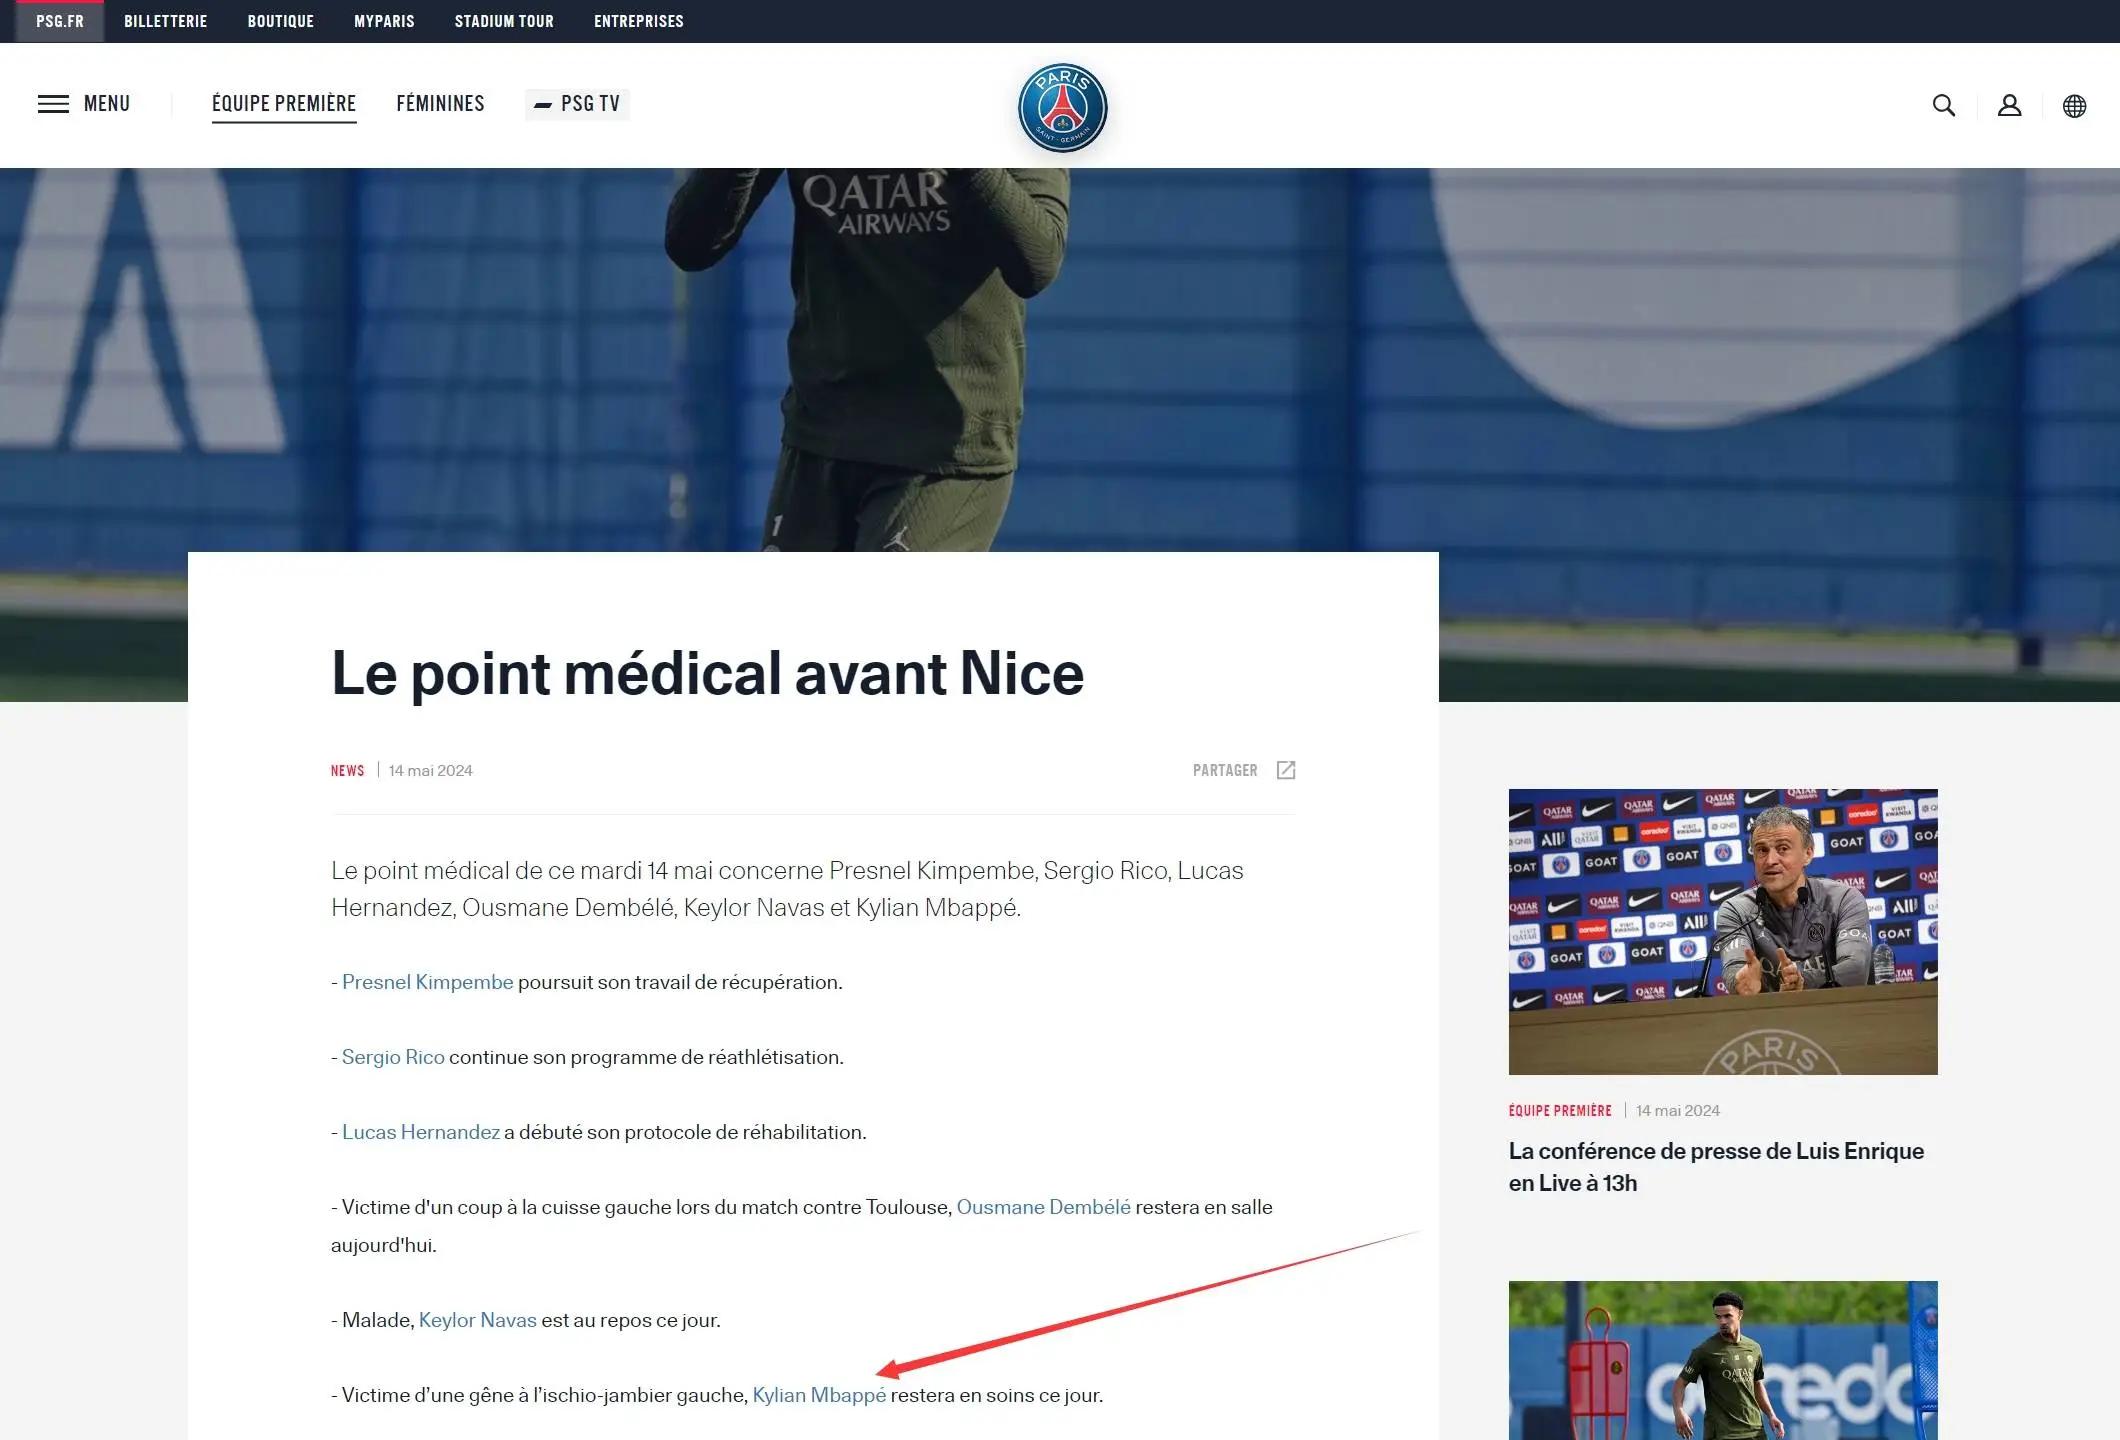Open the user account icon
Screen dimensions: 2120x1440
[2009, 105]
